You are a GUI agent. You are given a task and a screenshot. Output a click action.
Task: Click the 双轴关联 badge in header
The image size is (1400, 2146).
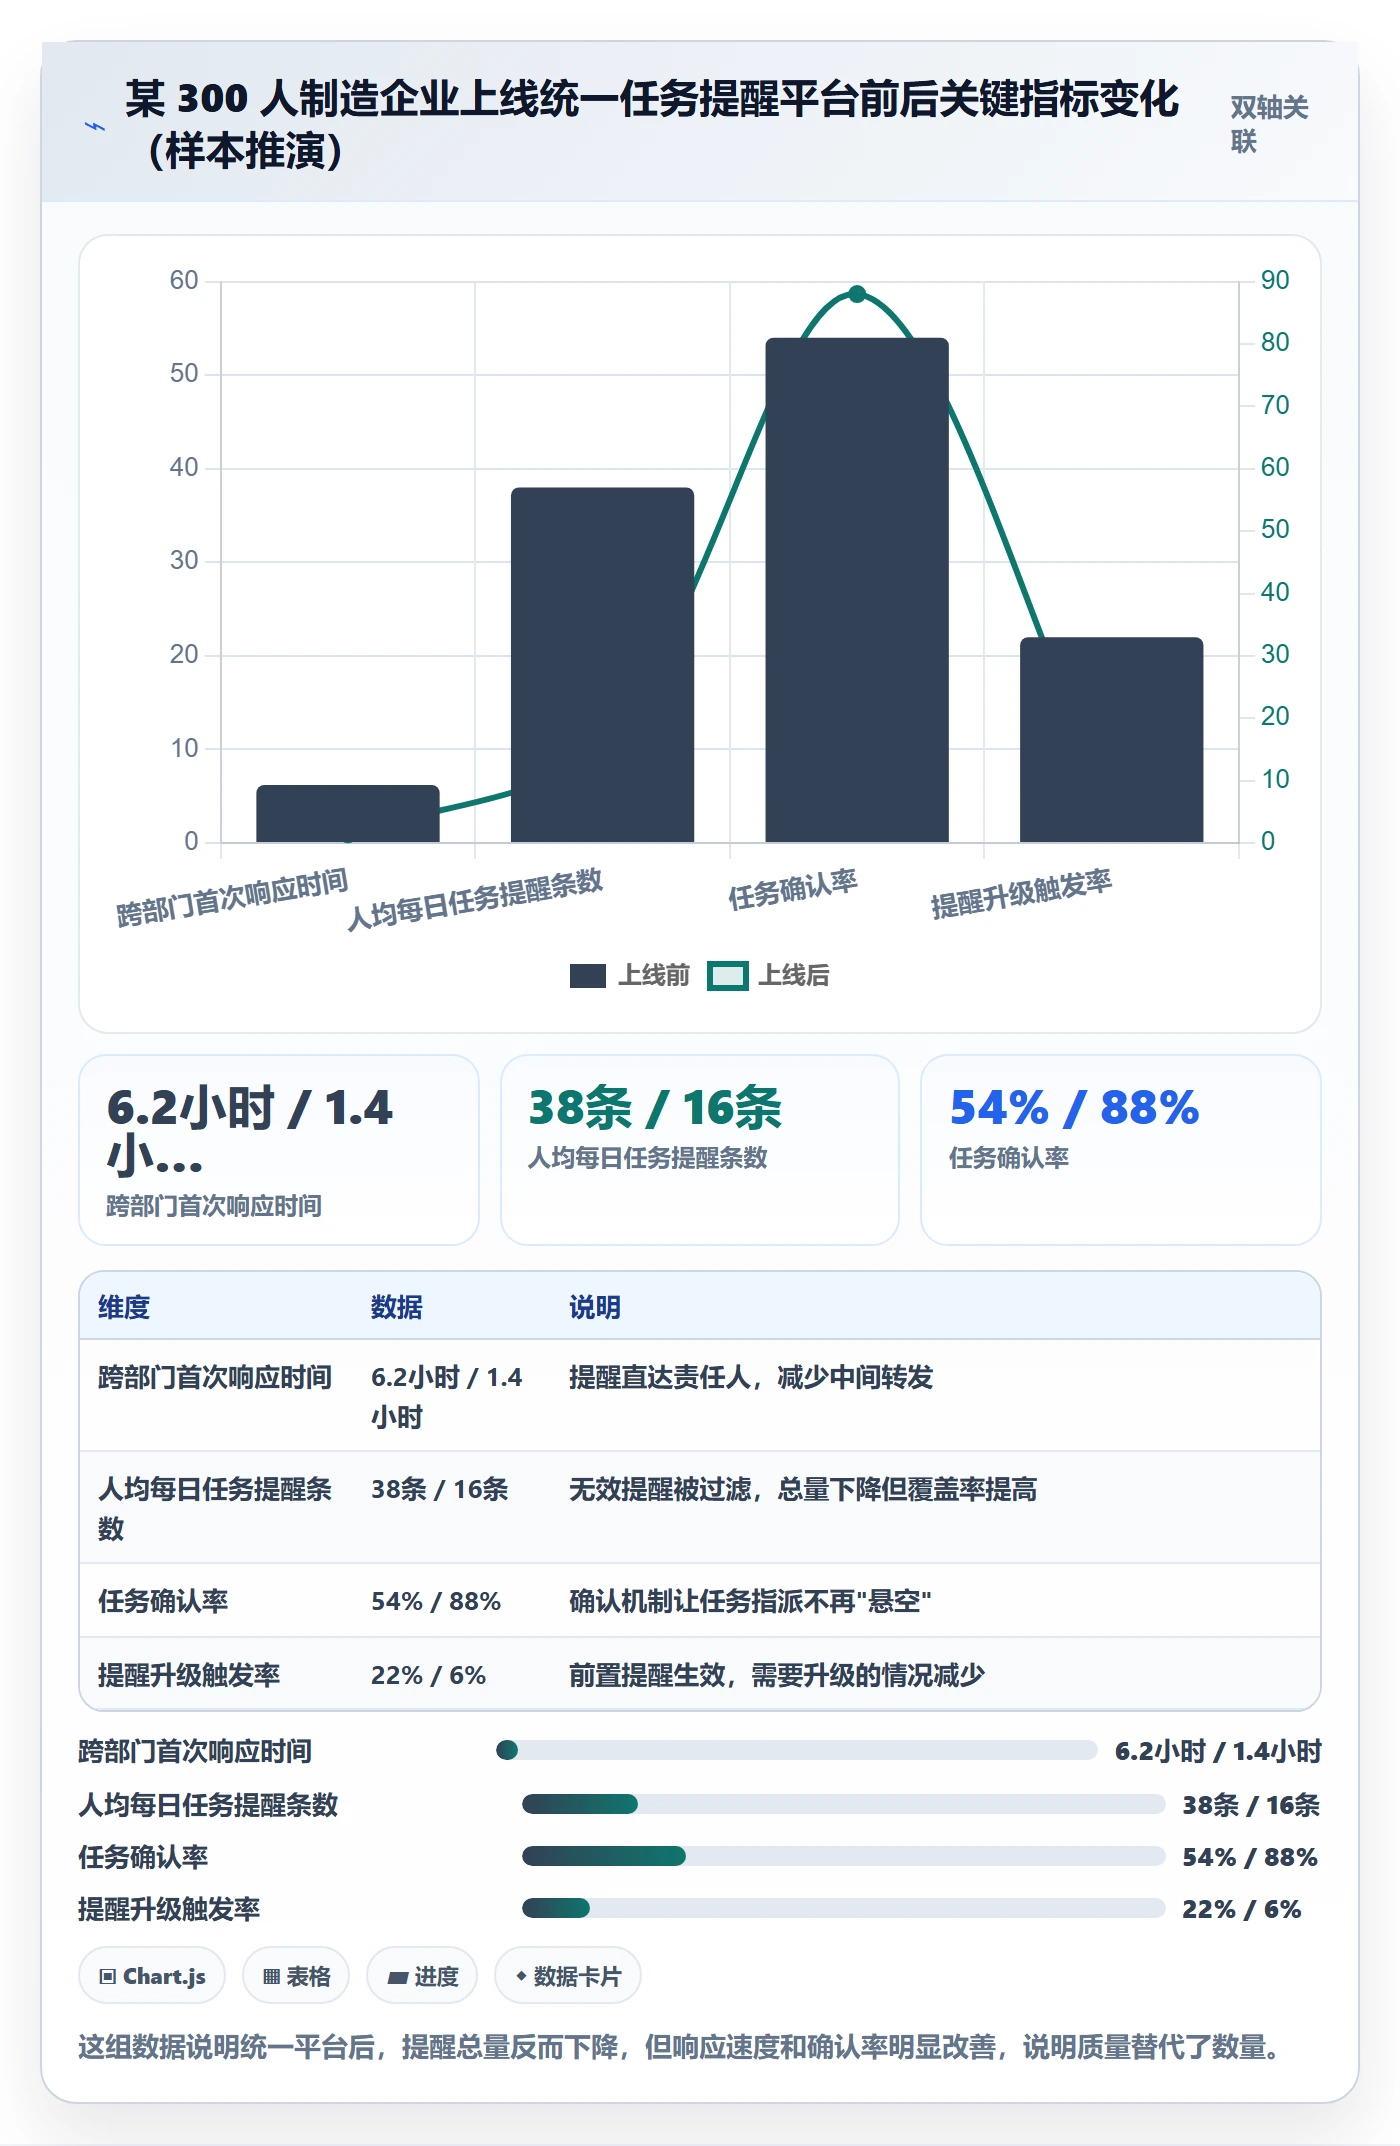[1269, 124]
